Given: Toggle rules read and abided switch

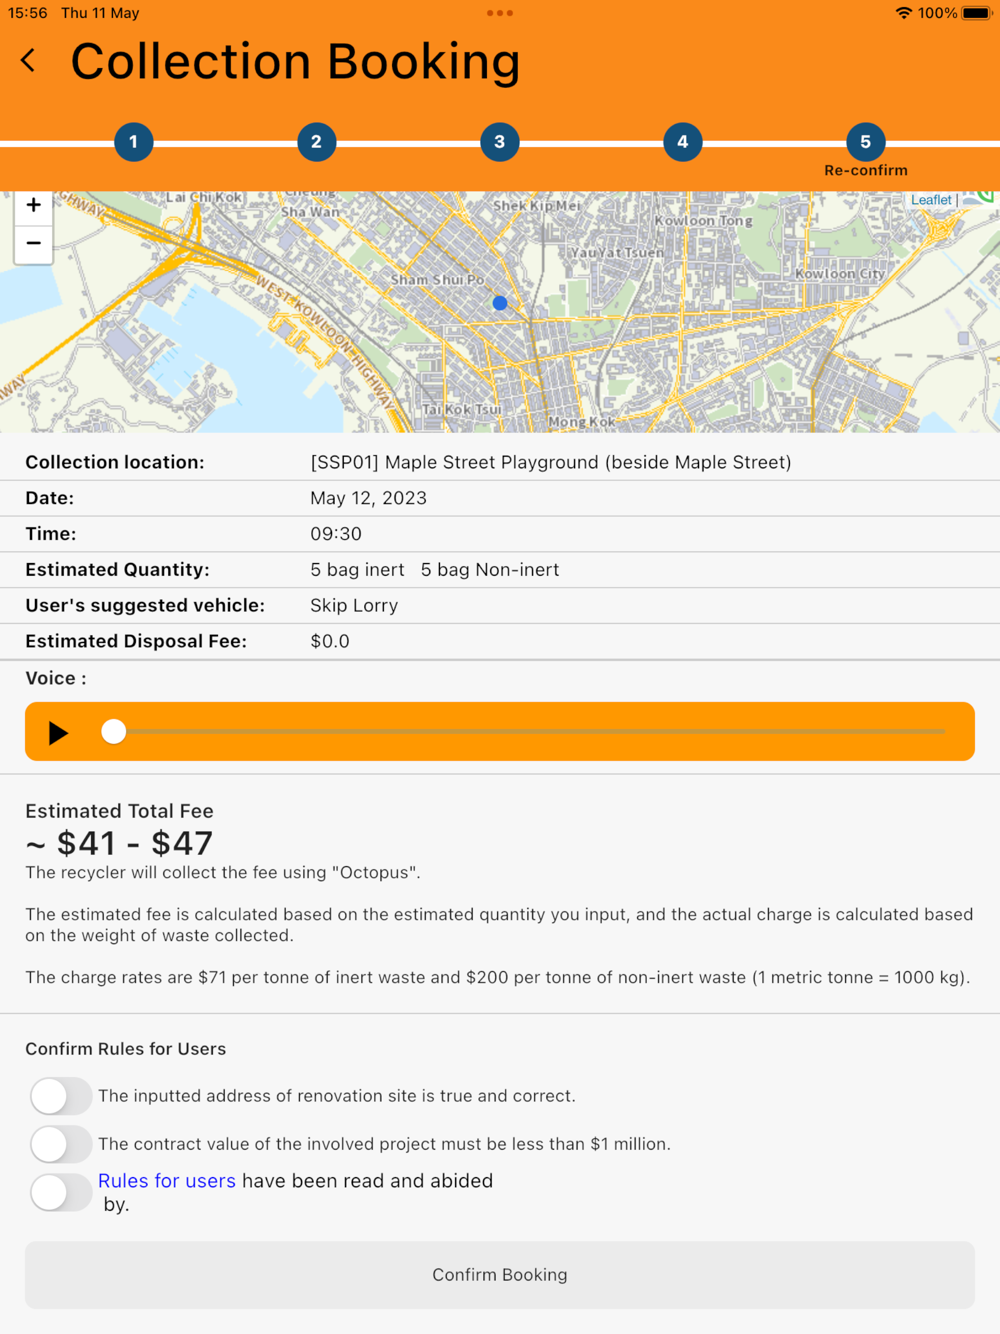Looking at the screenshot, I should (x=61, y=1192).
